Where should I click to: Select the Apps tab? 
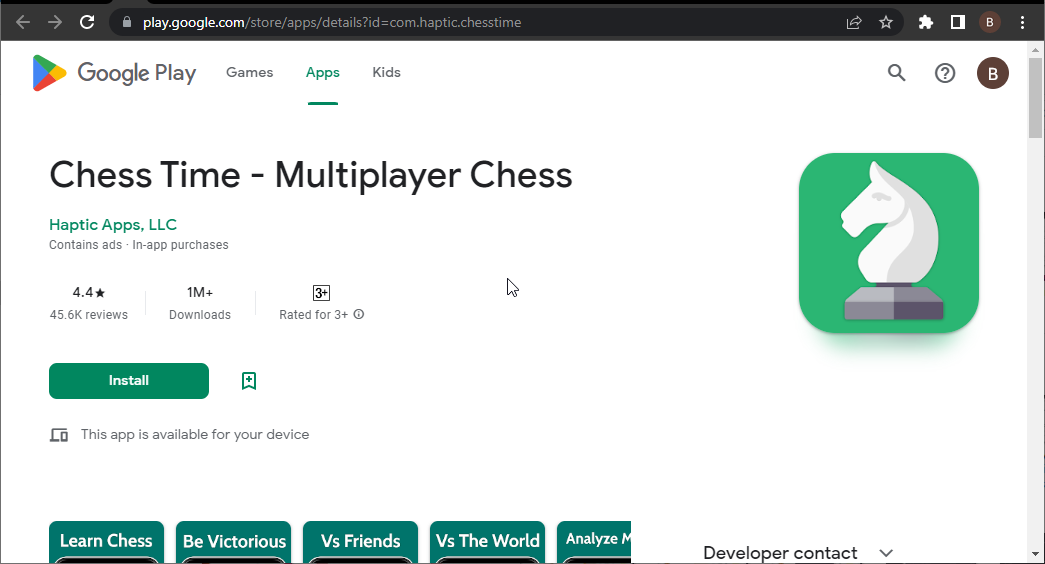[x=323, y=72]
